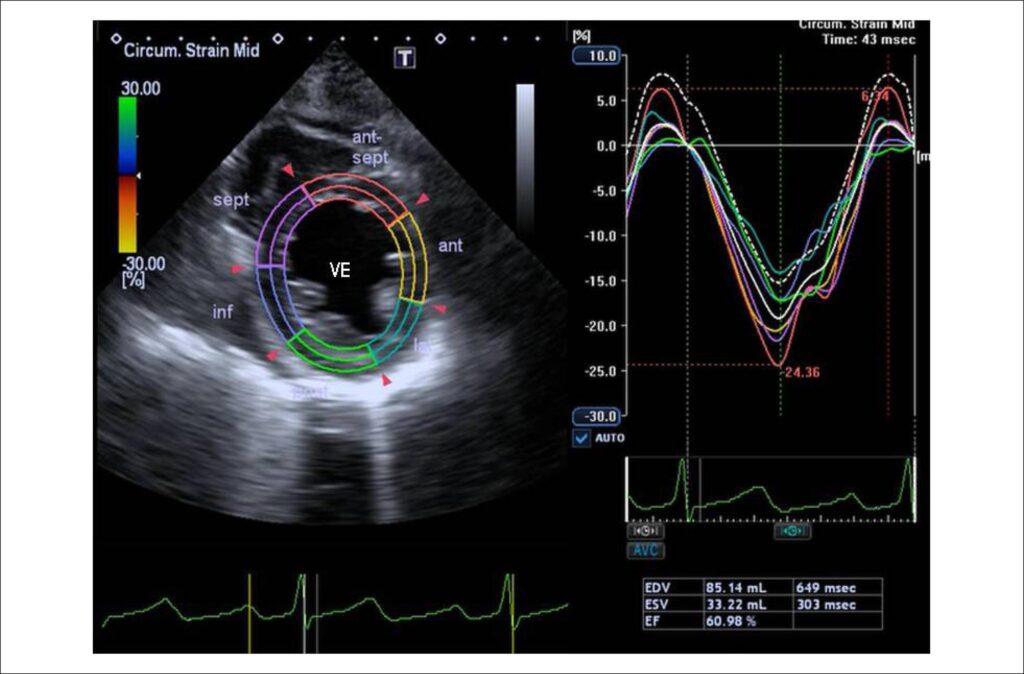Click the white zero marker on strain color bar
This screenshot has width=1024, height=674.
[x=138, y=176]
